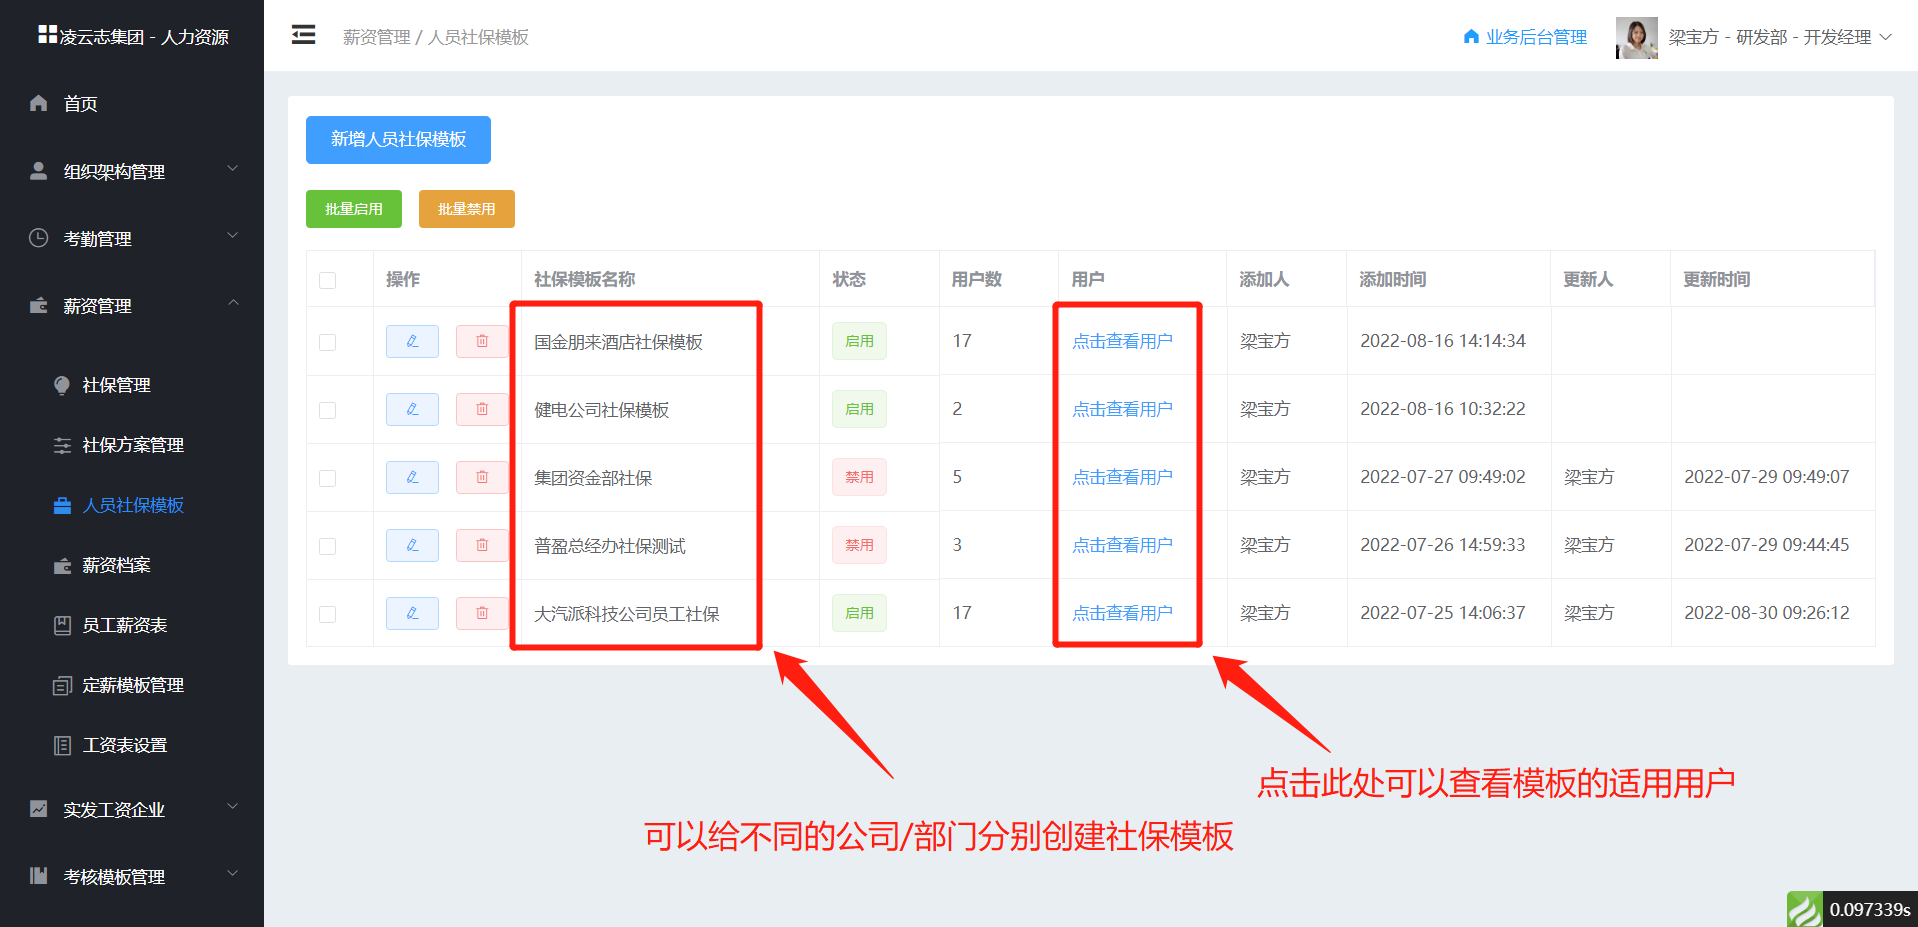Expand the 考勤管理 menu chevron
This screenshot has width=1918, height=927.
pos(232,236)
